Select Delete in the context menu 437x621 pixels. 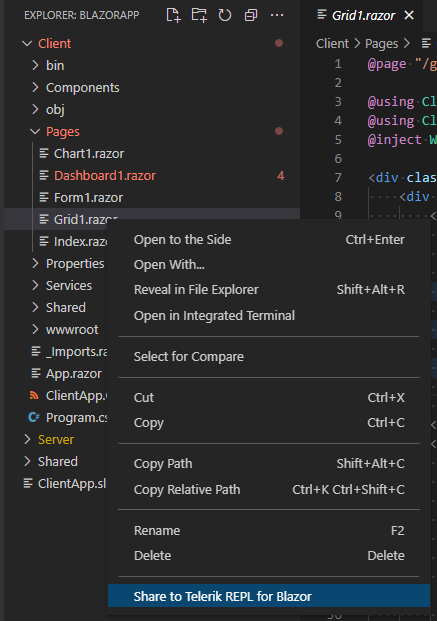point(269,556)
